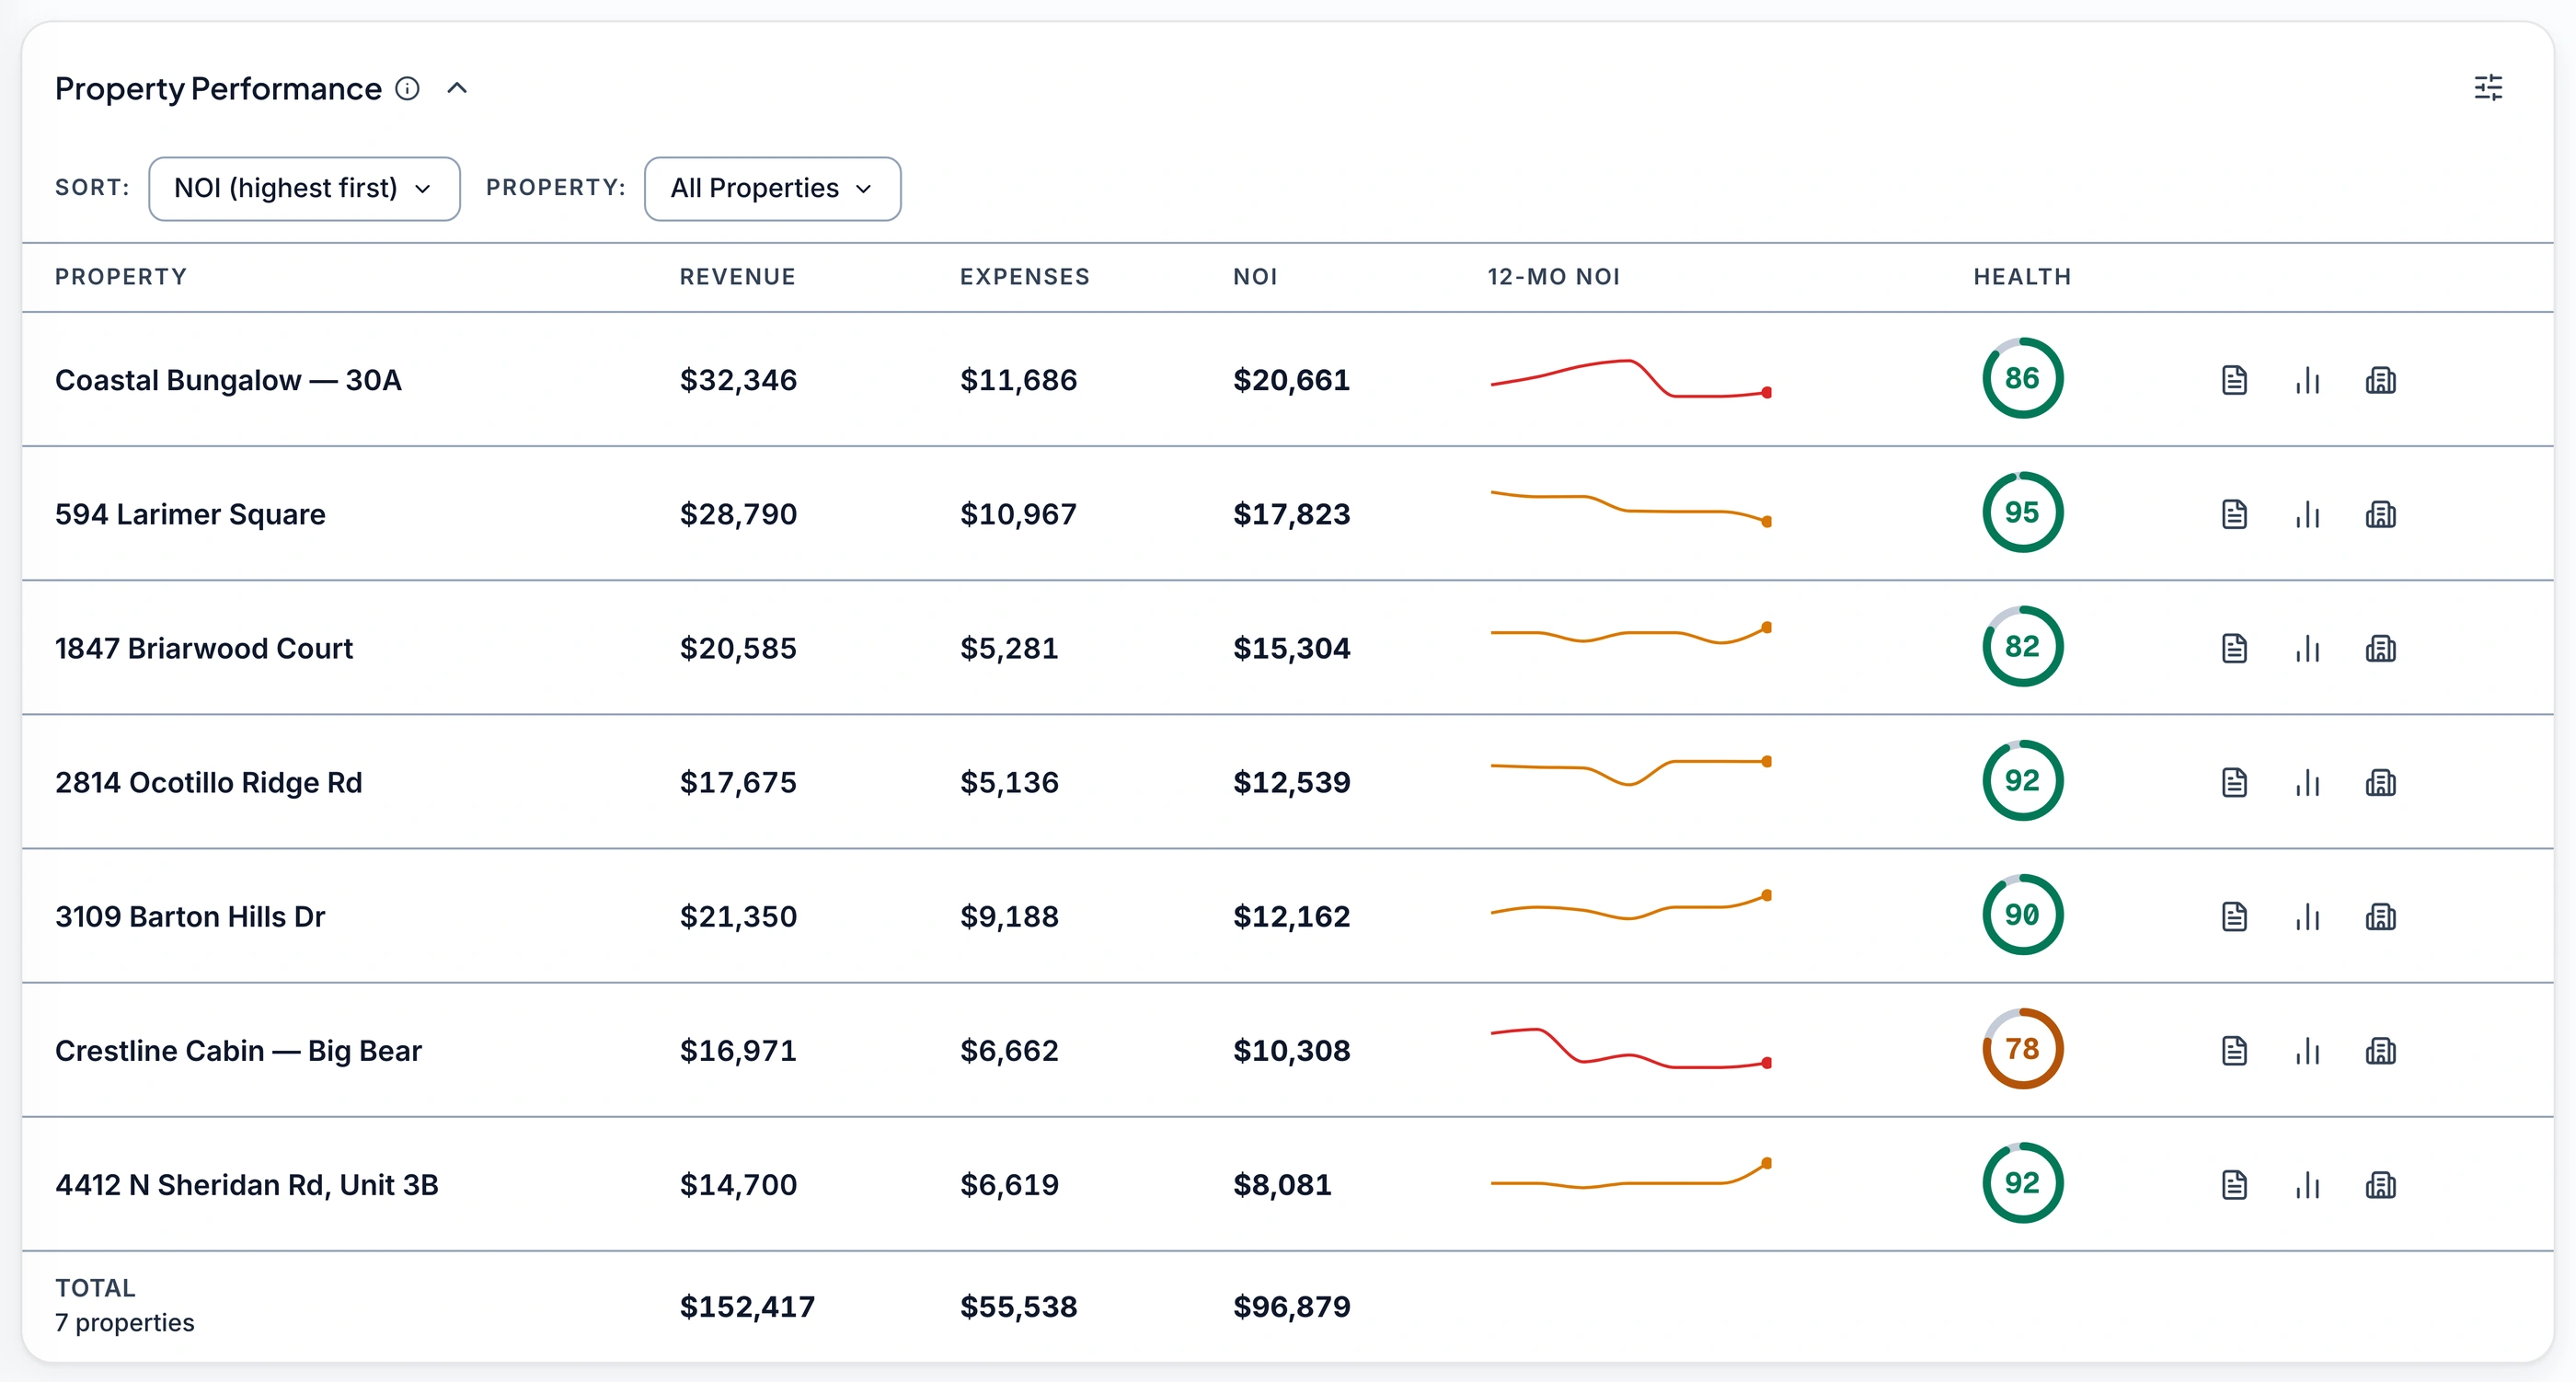Click health score ring 86 for Coastal Bungalow
The height and width of the screenshot is (1382, 2576).
(x=2022, y=378)
